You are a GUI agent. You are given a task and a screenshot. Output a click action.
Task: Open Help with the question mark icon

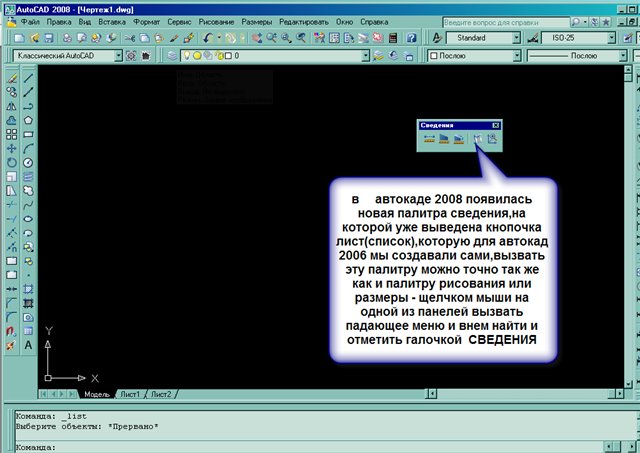coord(411,38)
